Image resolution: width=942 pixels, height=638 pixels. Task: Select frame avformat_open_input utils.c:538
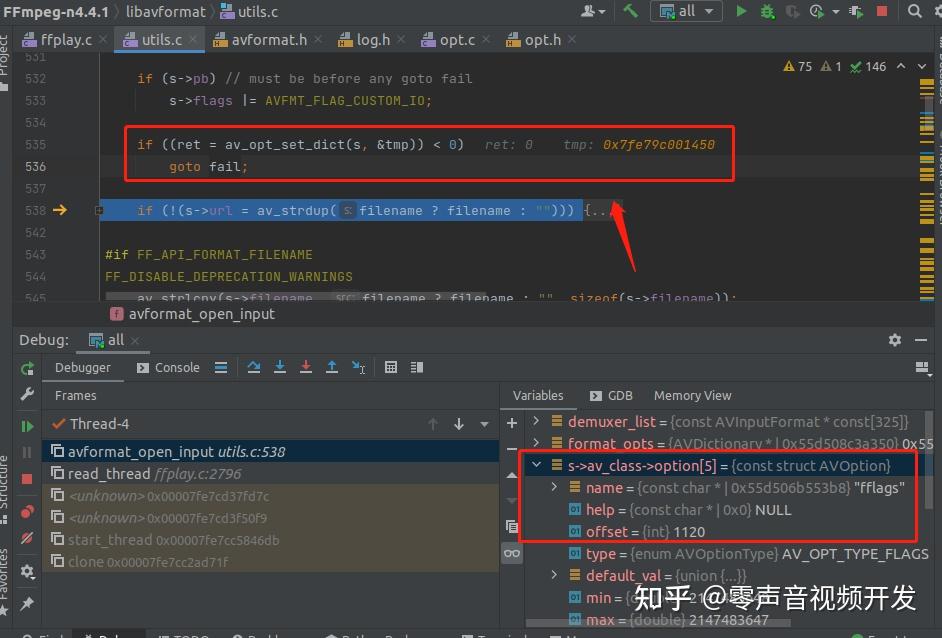point(270,452)
